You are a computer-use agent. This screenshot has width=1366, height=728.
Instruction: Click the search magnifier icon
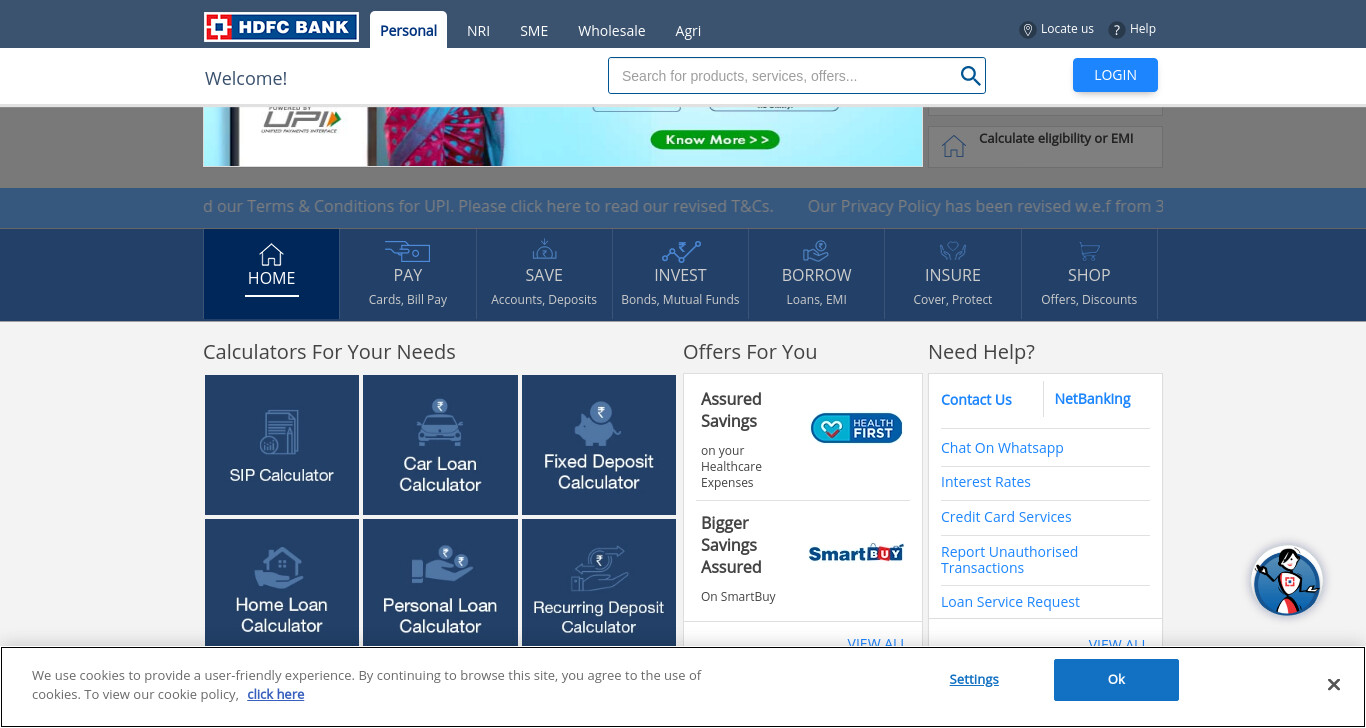tap(970, 76)
